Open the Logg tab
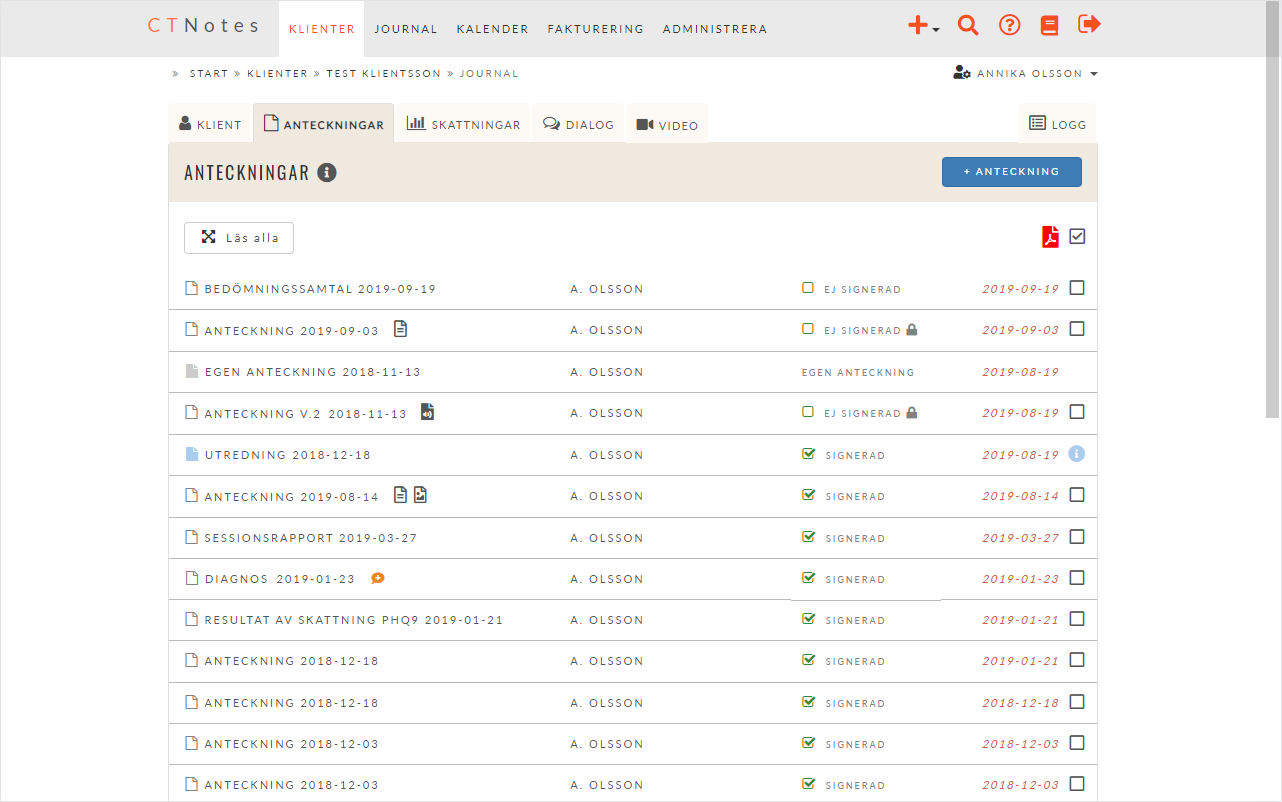 click(1057, 124)
